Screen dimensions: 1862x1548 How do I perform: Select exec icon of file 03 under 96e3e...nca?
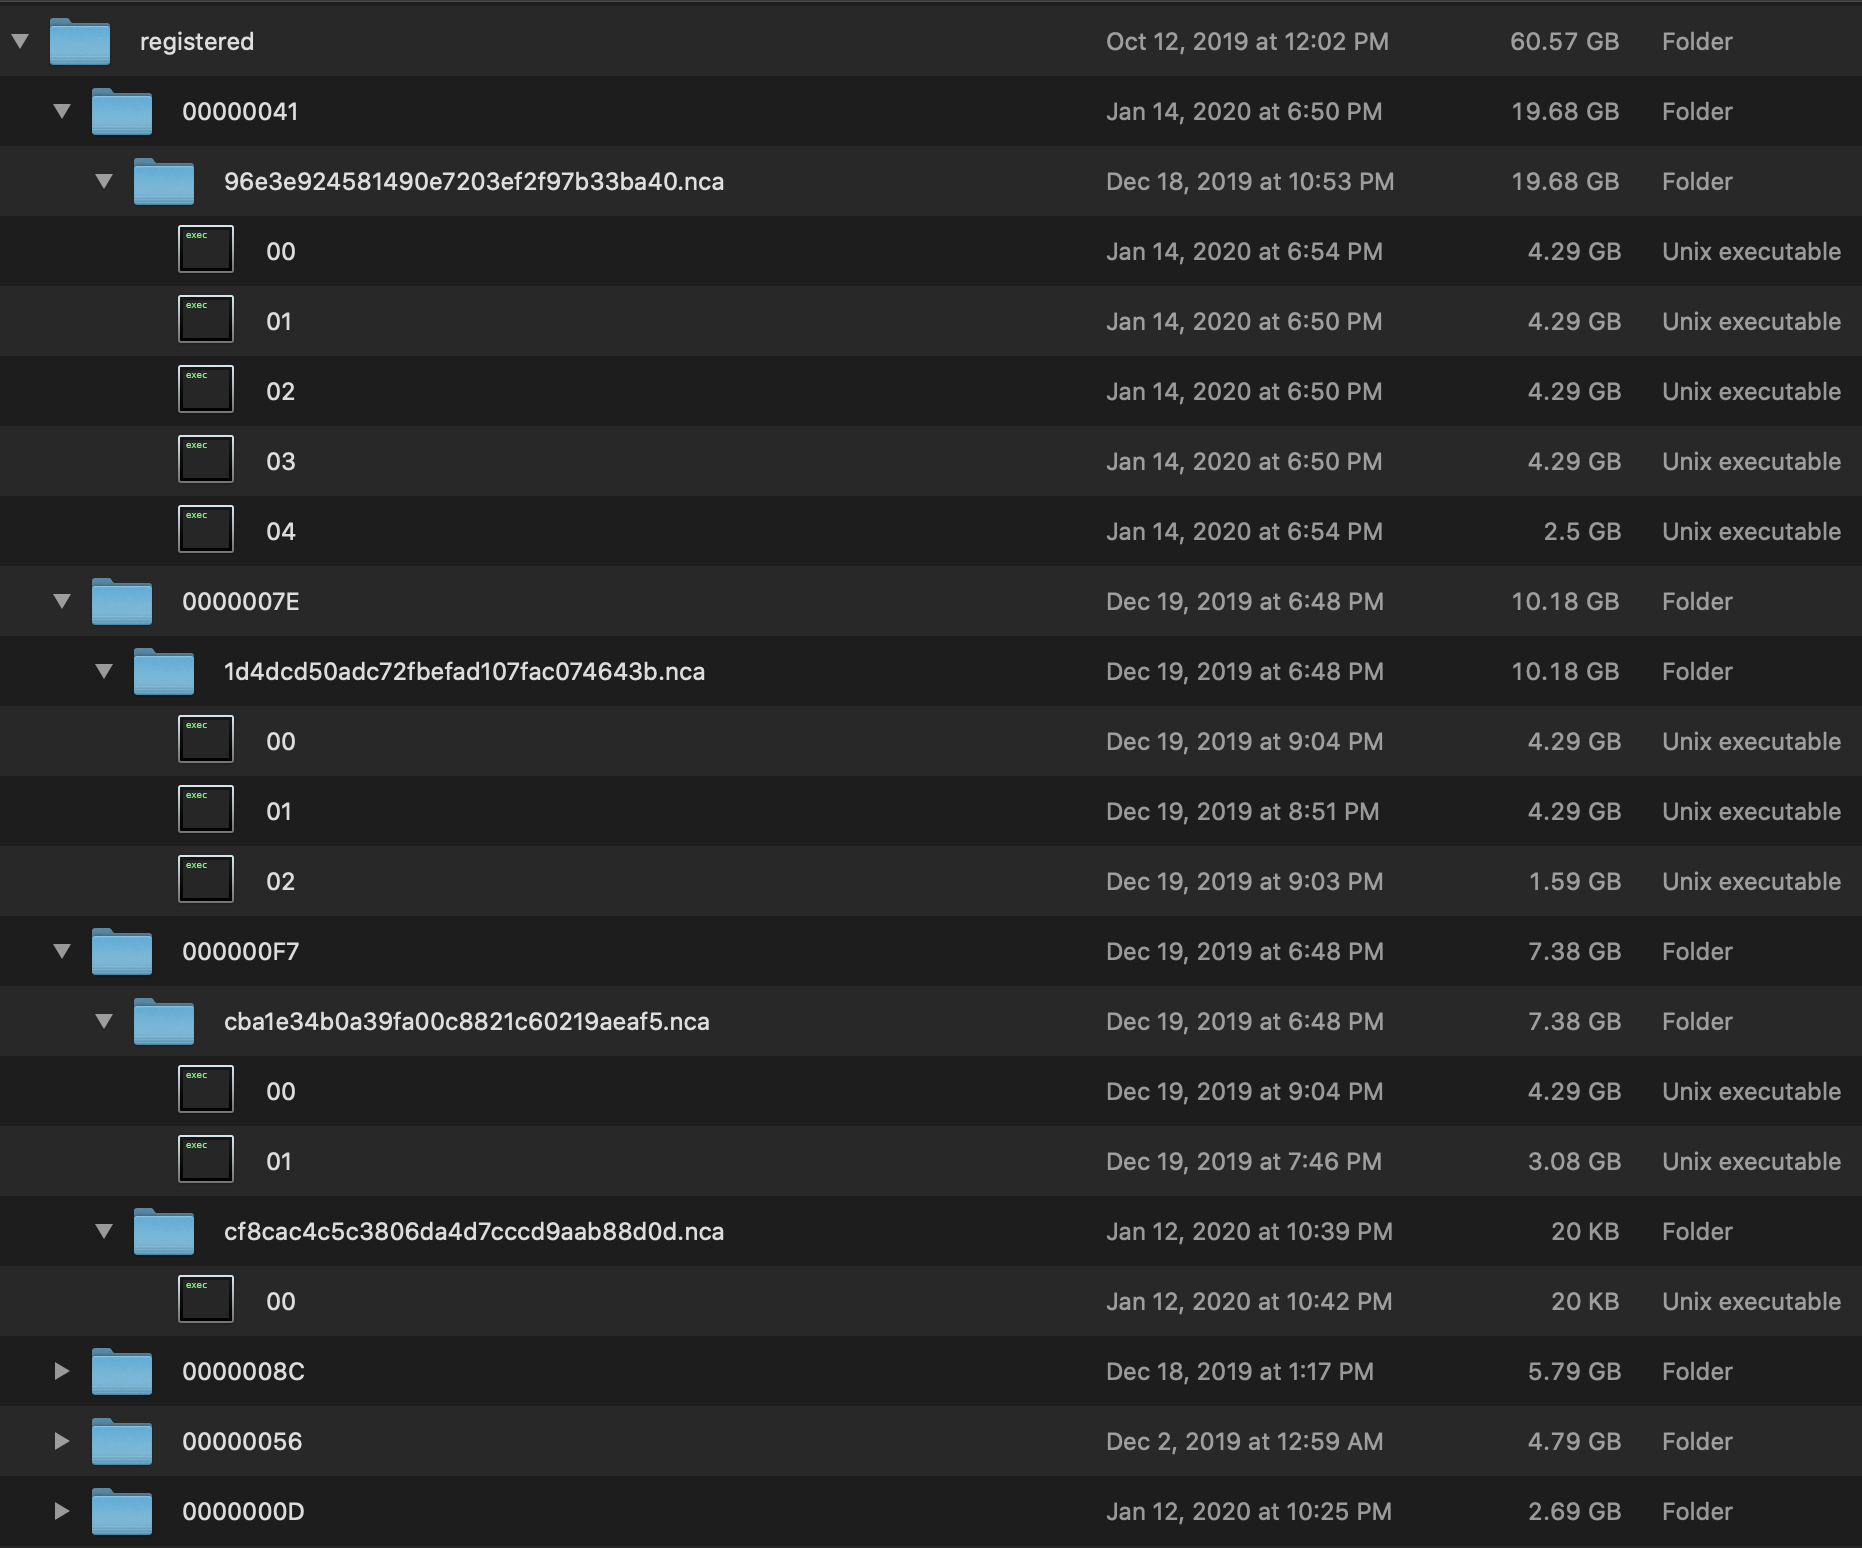click(206, 459)
